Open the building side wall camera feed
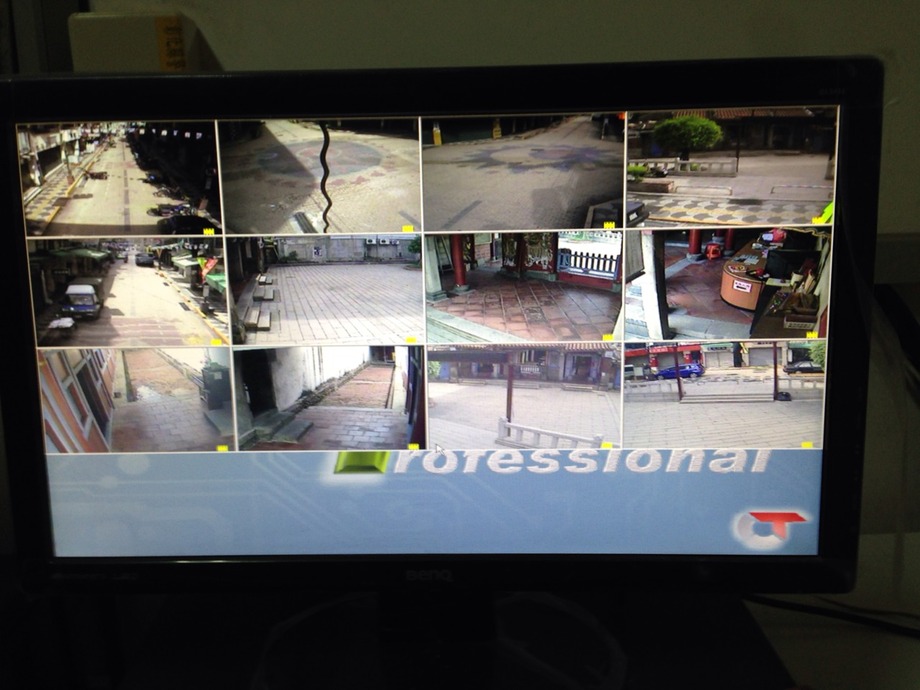 coord(135,399)
